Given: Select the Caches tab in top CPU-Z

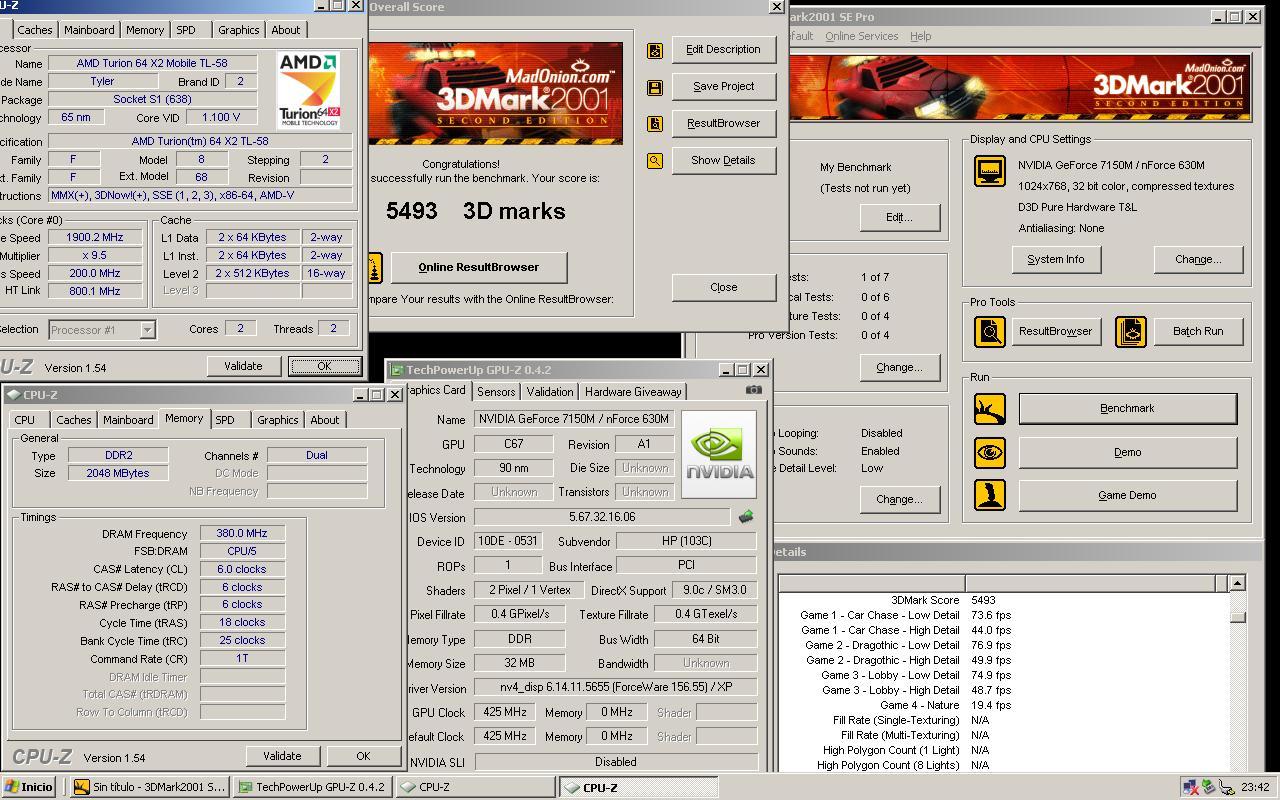Looking at the screenshot, I should click(35, 30).
